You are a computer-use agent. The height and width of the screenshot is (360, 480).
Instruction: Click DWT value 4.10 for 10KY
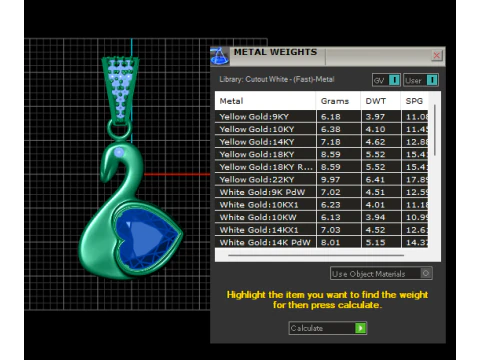375,129
